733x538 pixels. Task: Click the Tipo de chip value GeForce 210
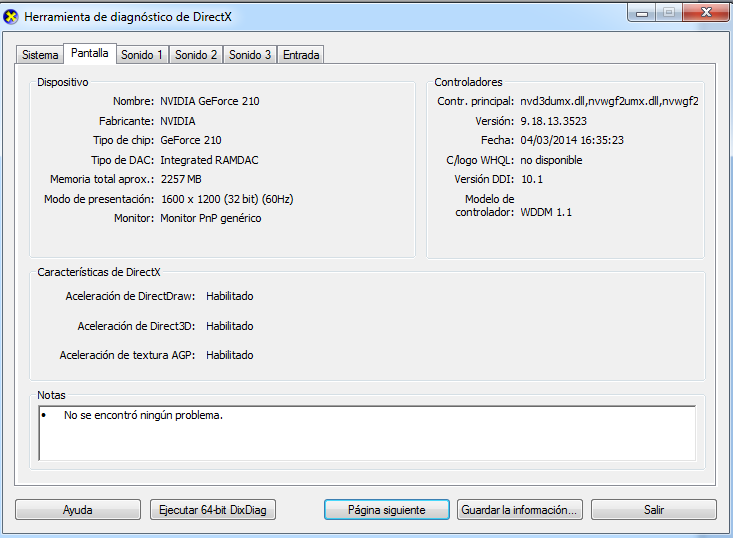(x=191, y=140)
